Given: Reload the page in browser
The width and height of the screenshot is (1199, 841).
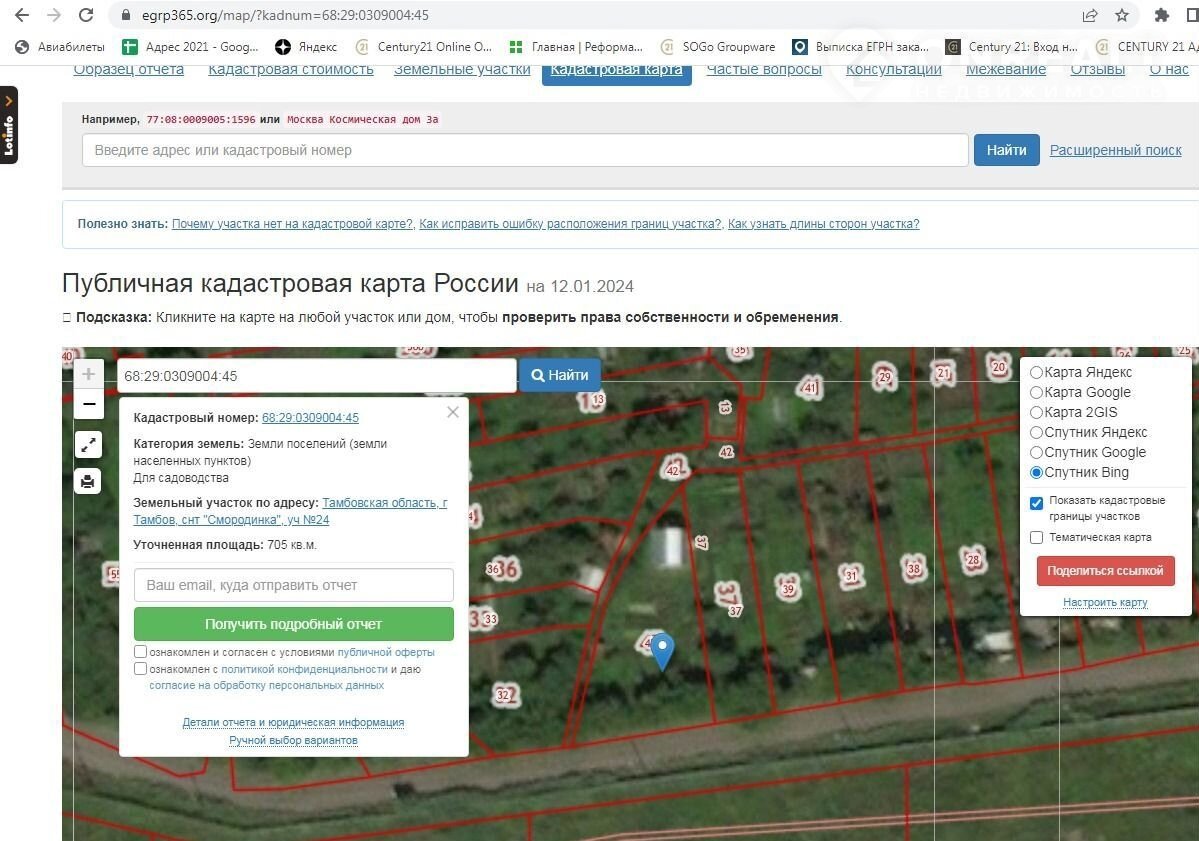Looking at the screenshot, I should click(x=86, y=15).
